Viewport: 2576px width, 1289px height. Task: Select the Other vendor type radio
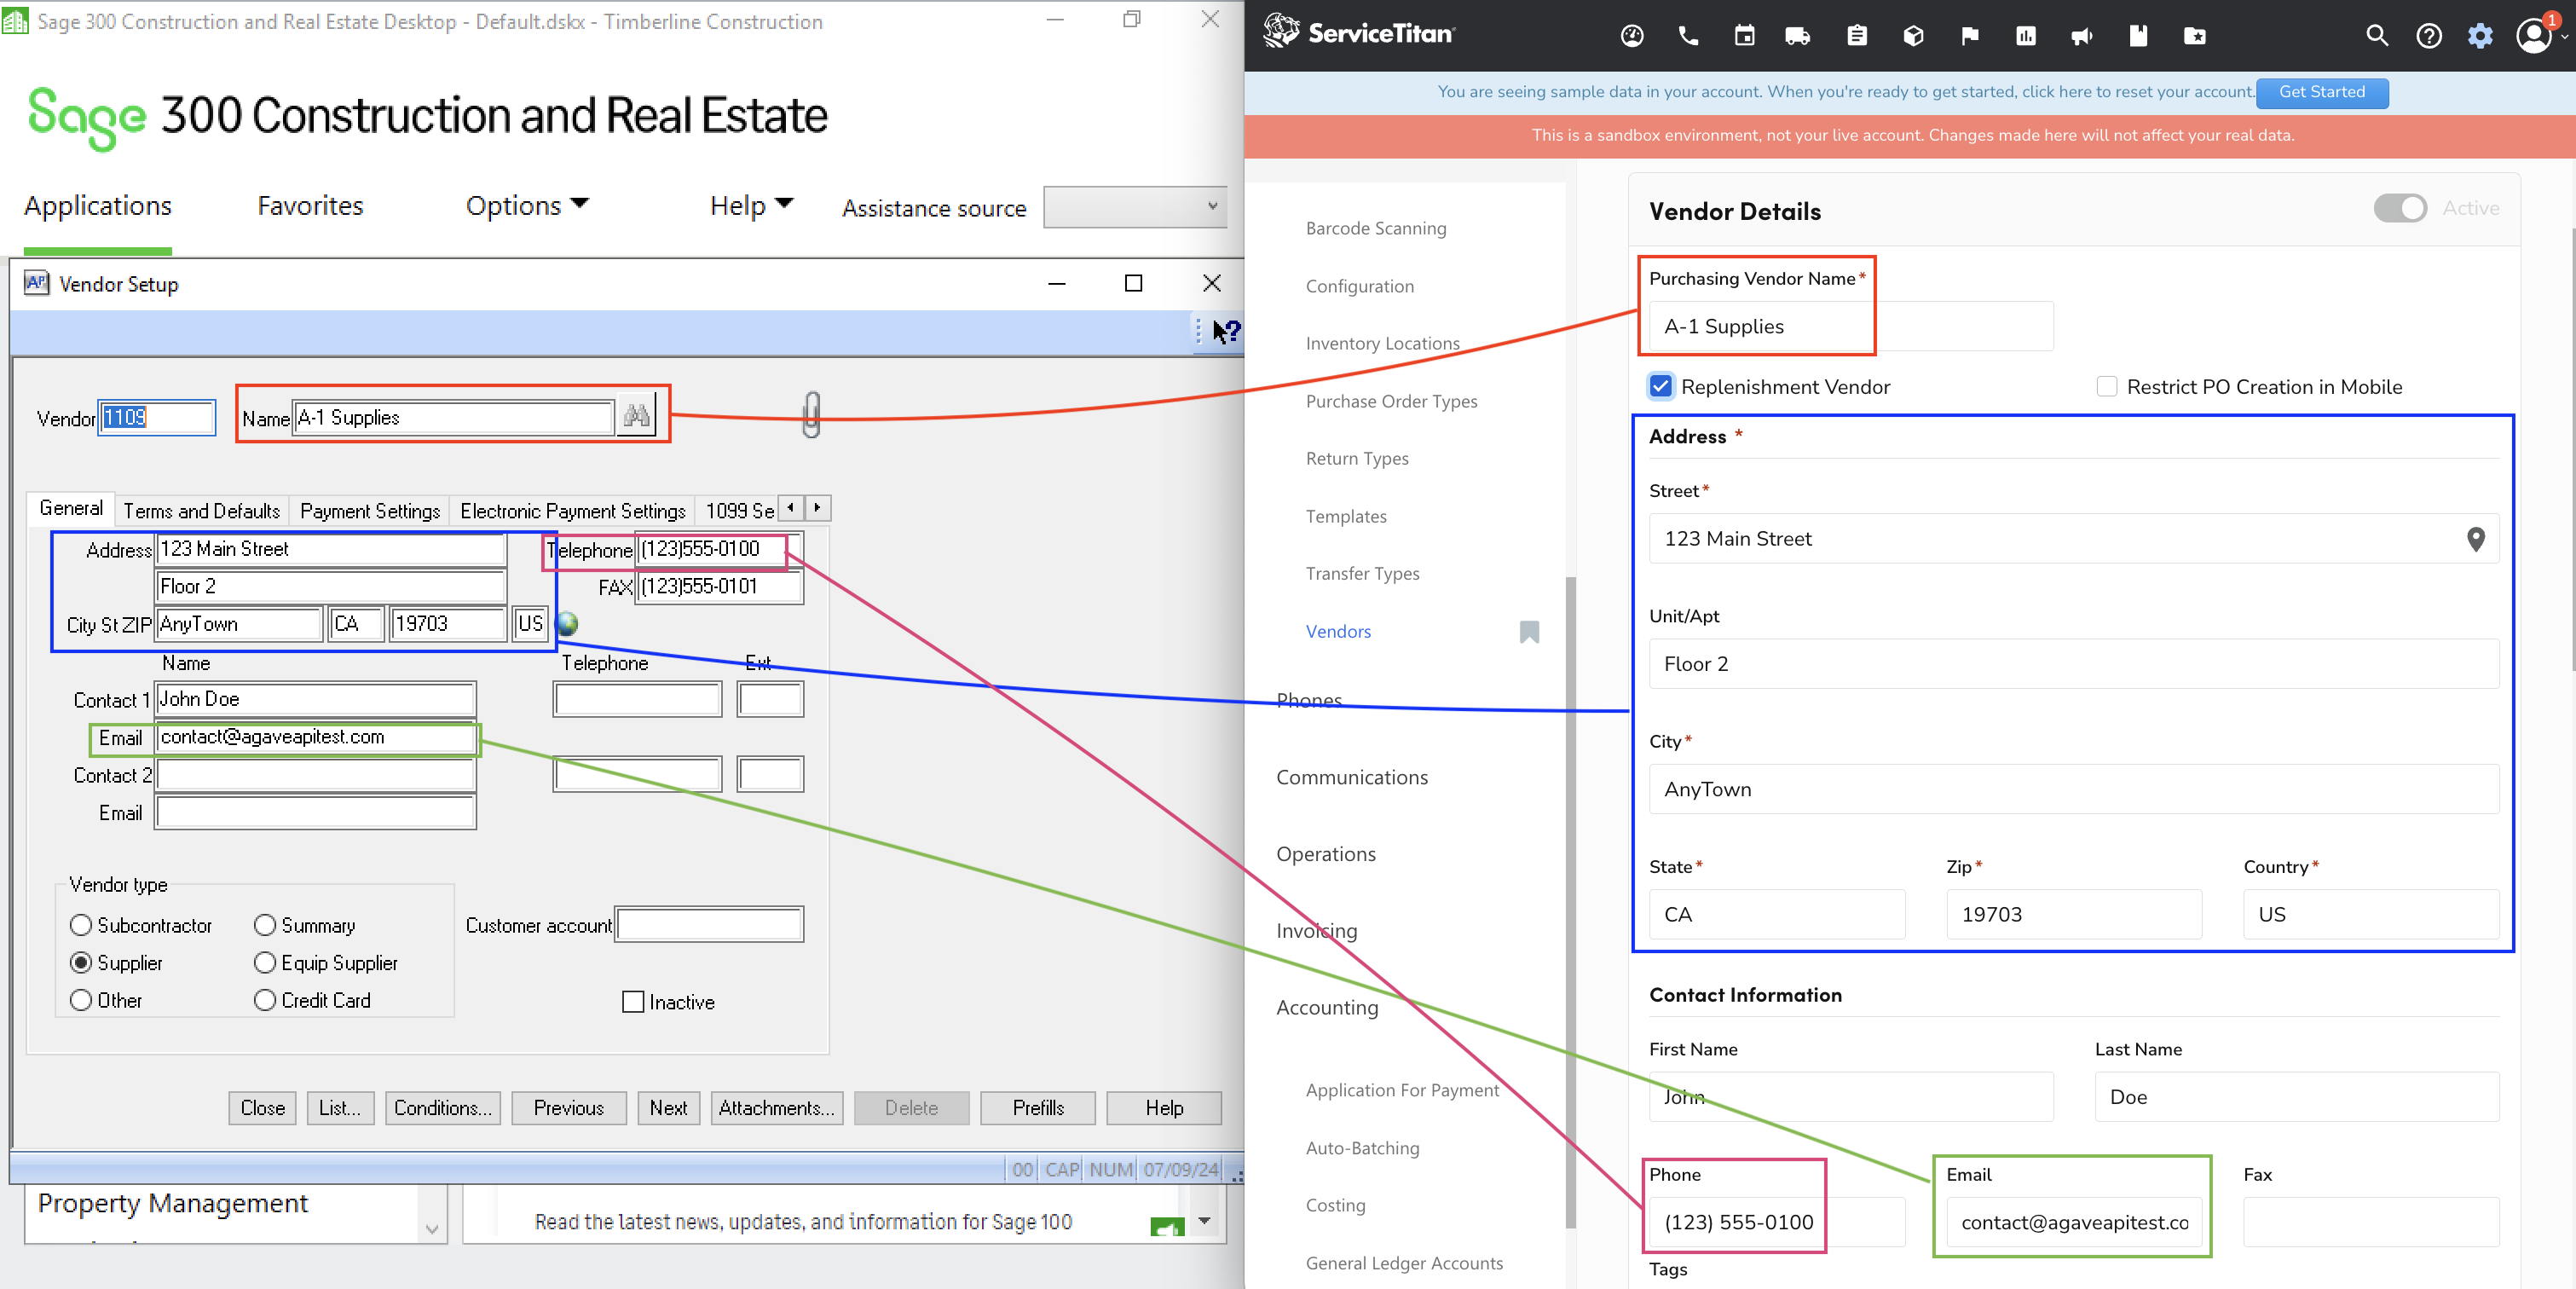tap(81, 1000)
